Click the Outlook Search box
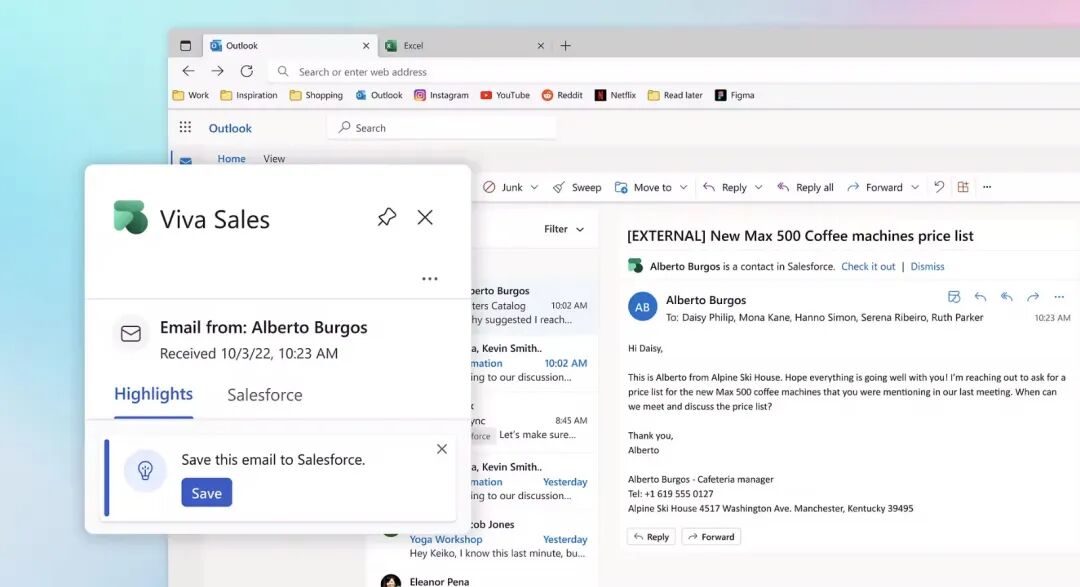Viewport: 1080px width, 587px height. pos(442,127)
